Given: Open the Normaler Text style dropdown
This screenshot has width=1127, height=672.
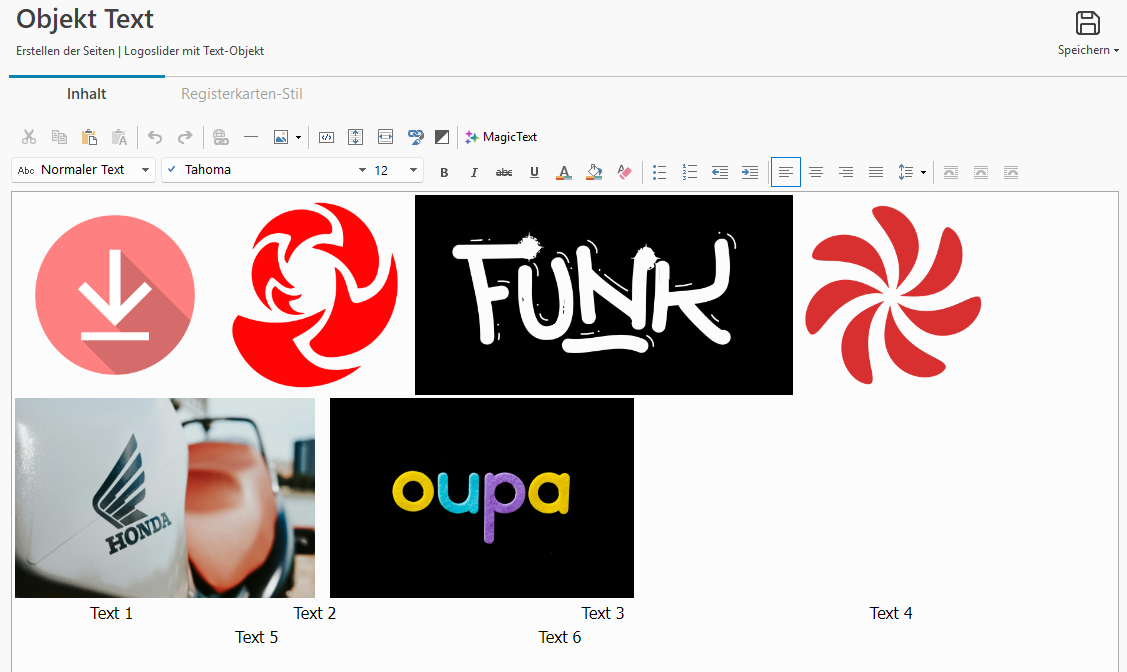Looking at the screenshot, I should [x=84, y=170].
